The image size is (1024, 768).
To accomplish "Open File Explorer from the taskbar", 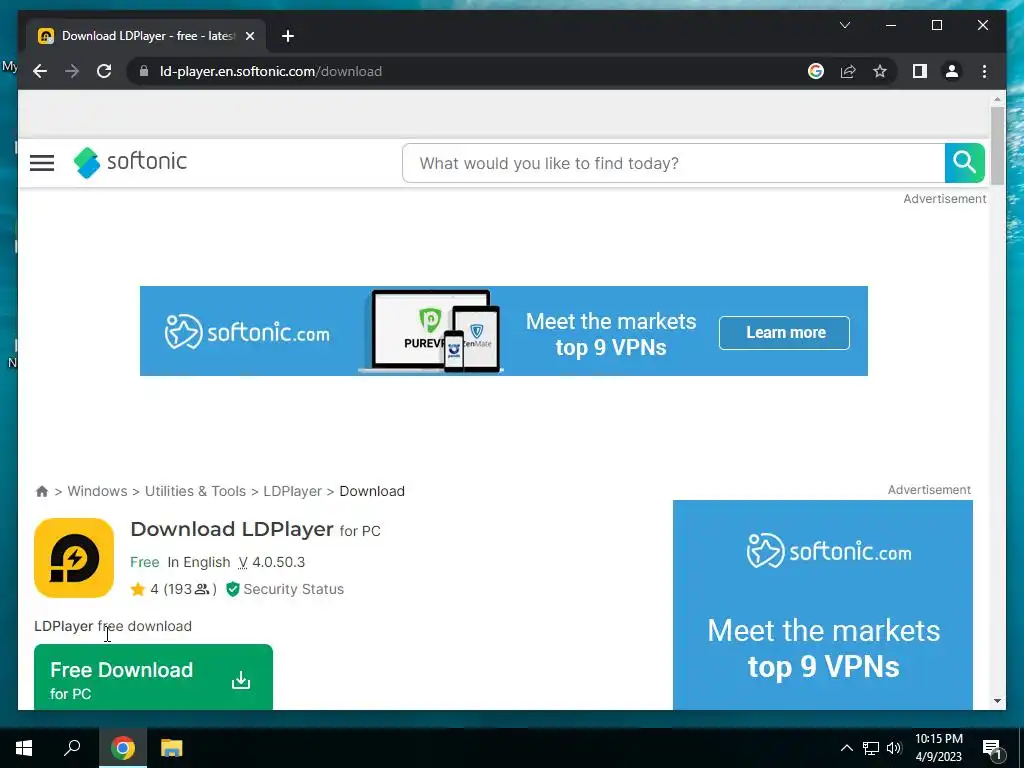I will (x=171, y=748).
